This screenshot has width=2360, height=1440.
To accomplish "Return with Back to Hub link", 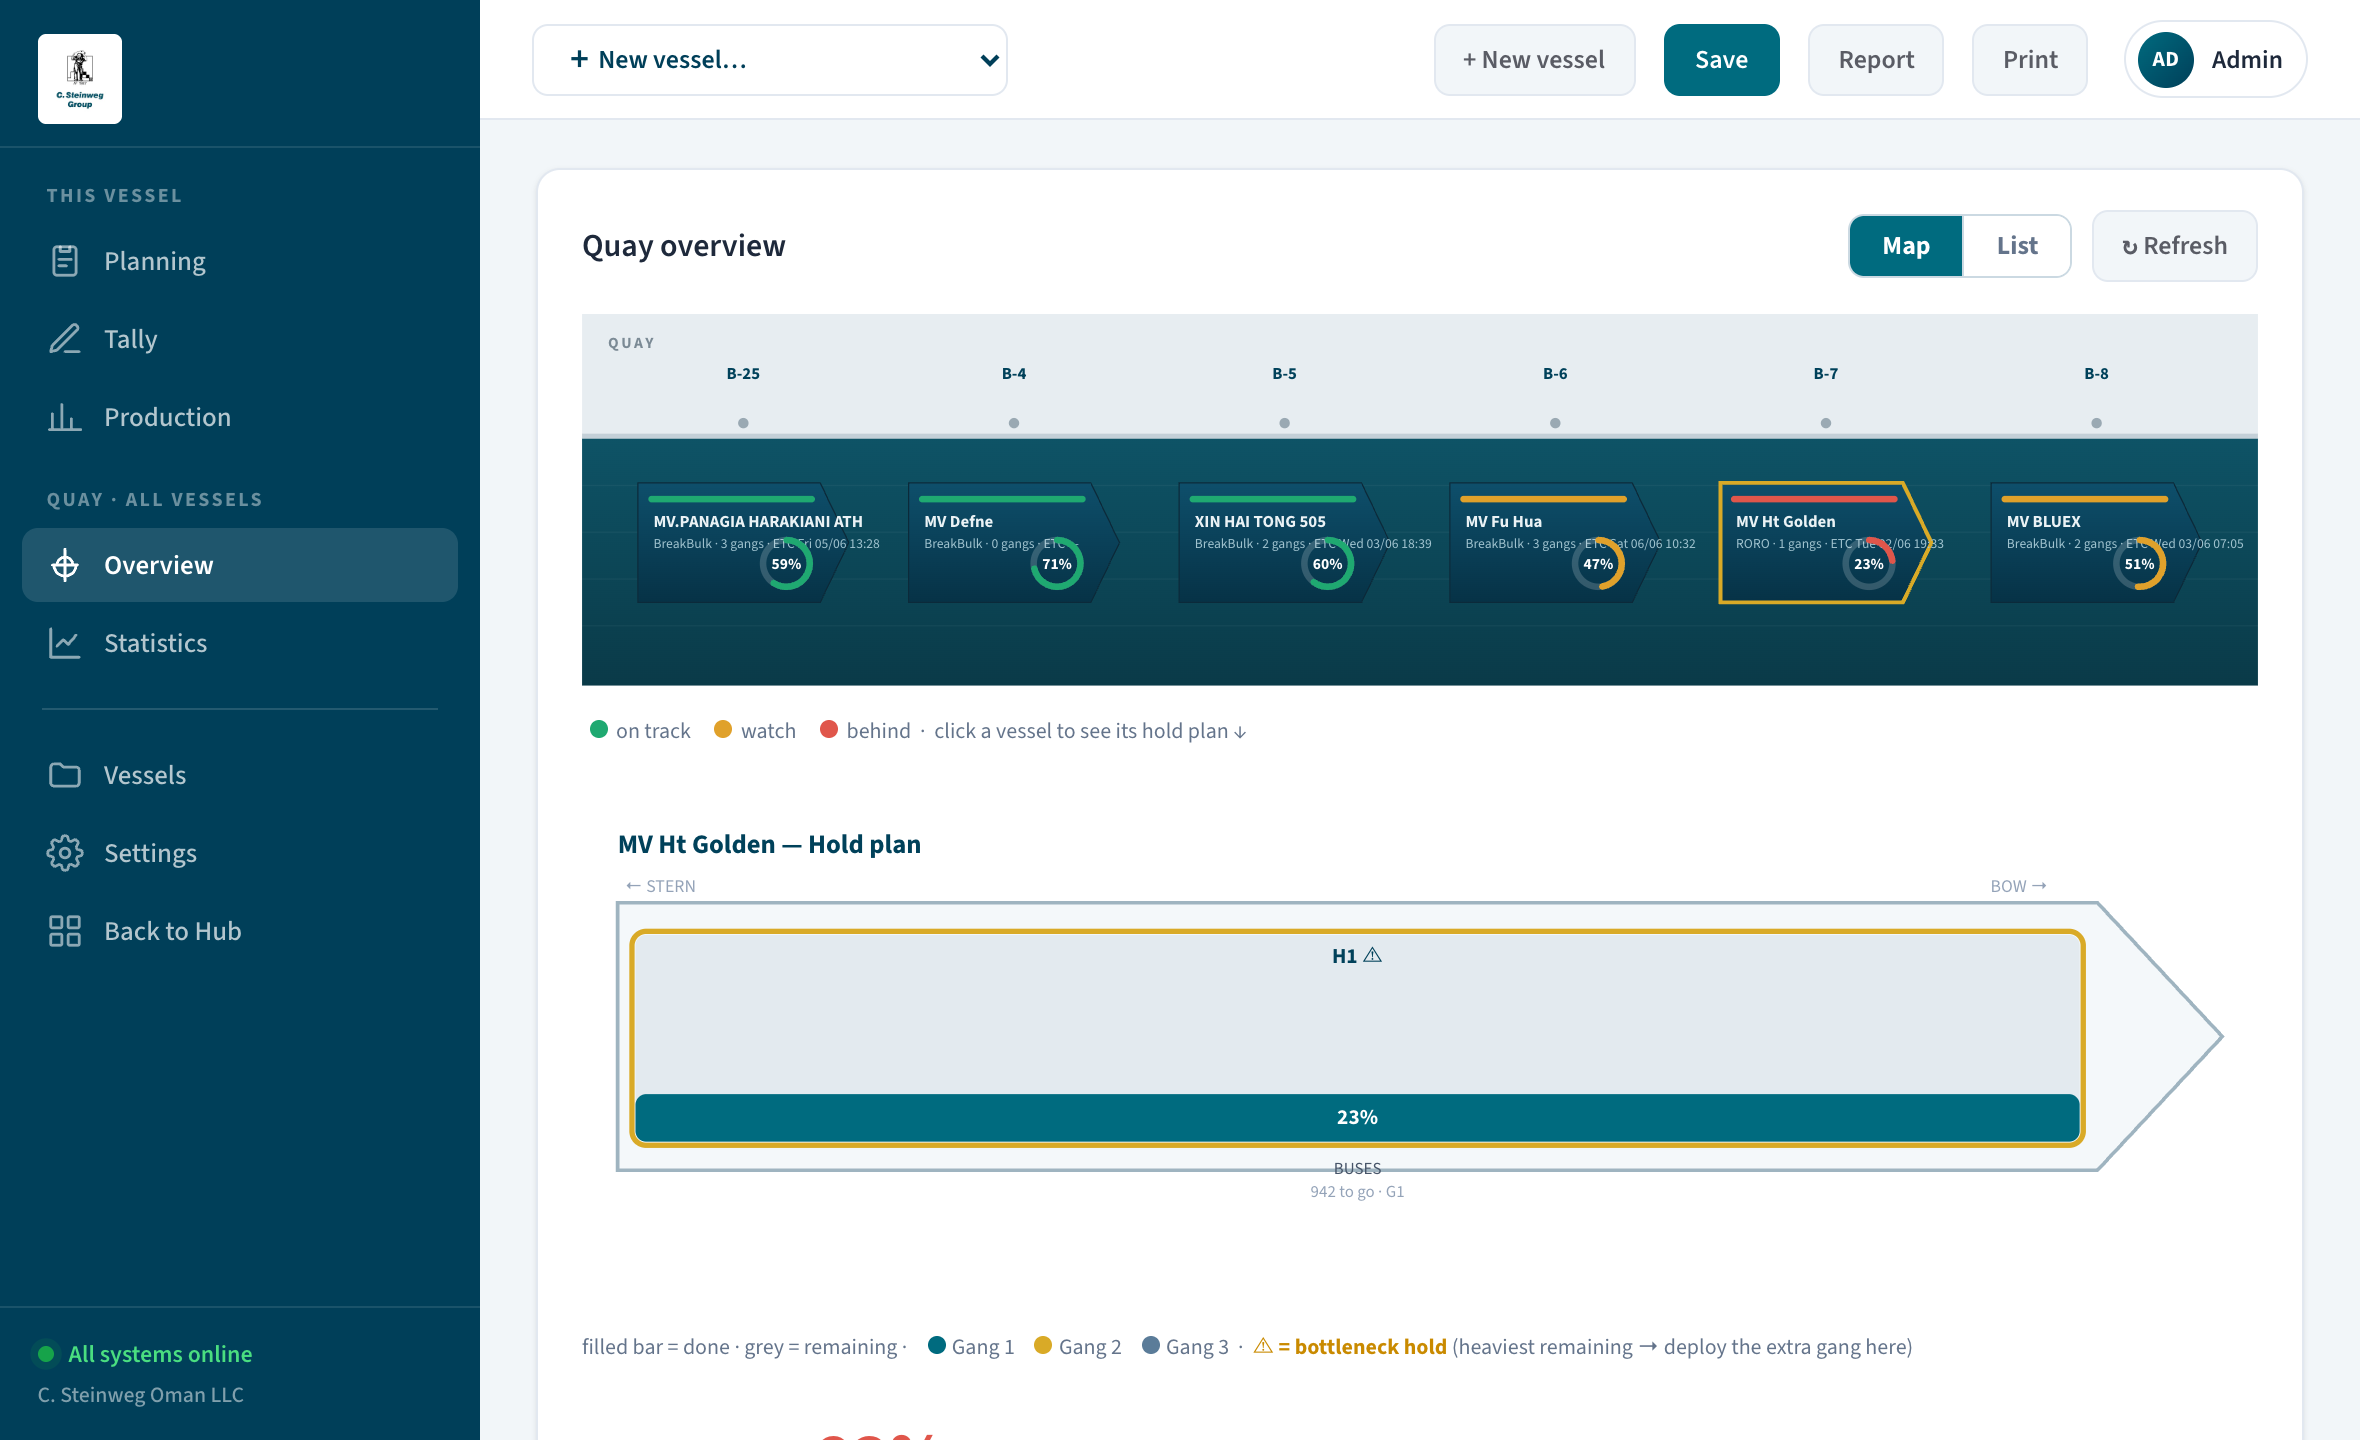I will [x=240, y=931].
